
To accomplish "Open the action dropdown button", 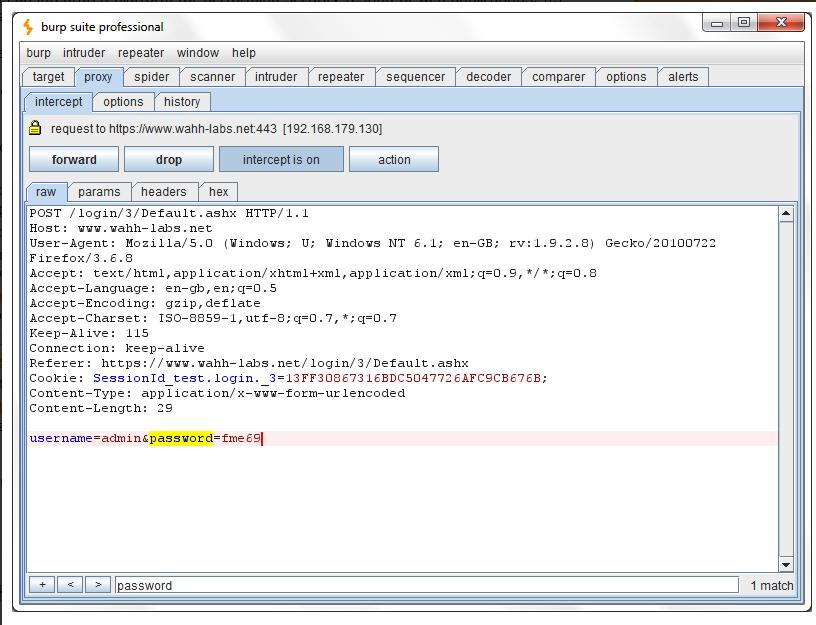I will point(394,159).
